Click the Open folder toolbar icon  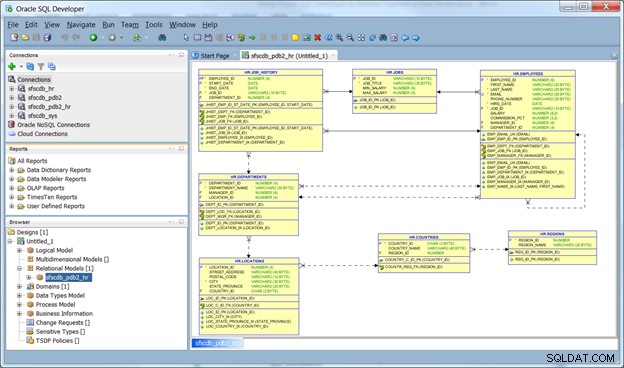(25, 37)
